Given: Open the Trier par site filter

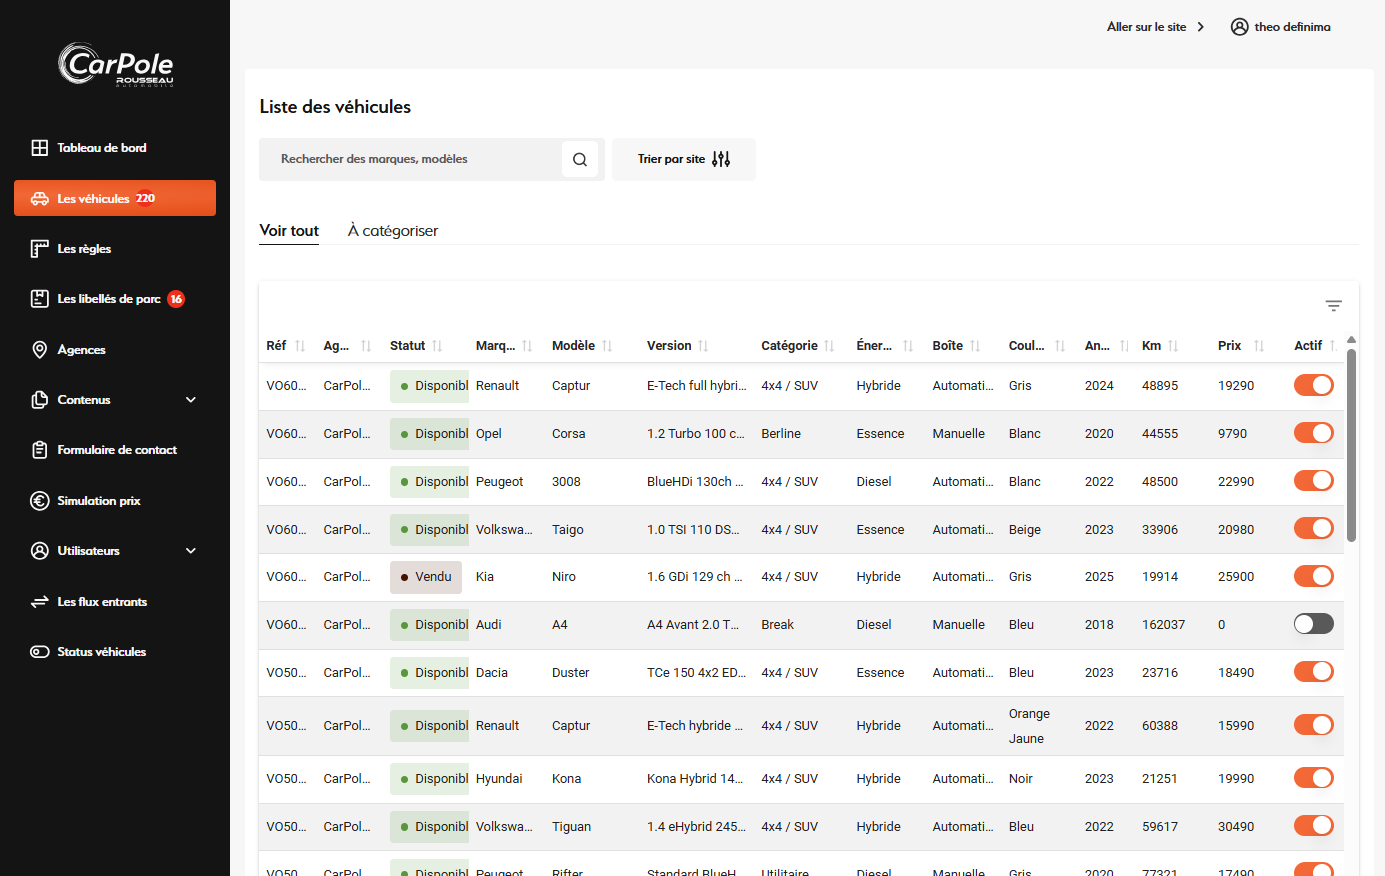Looking at the screenshot, I should (684, 159).
